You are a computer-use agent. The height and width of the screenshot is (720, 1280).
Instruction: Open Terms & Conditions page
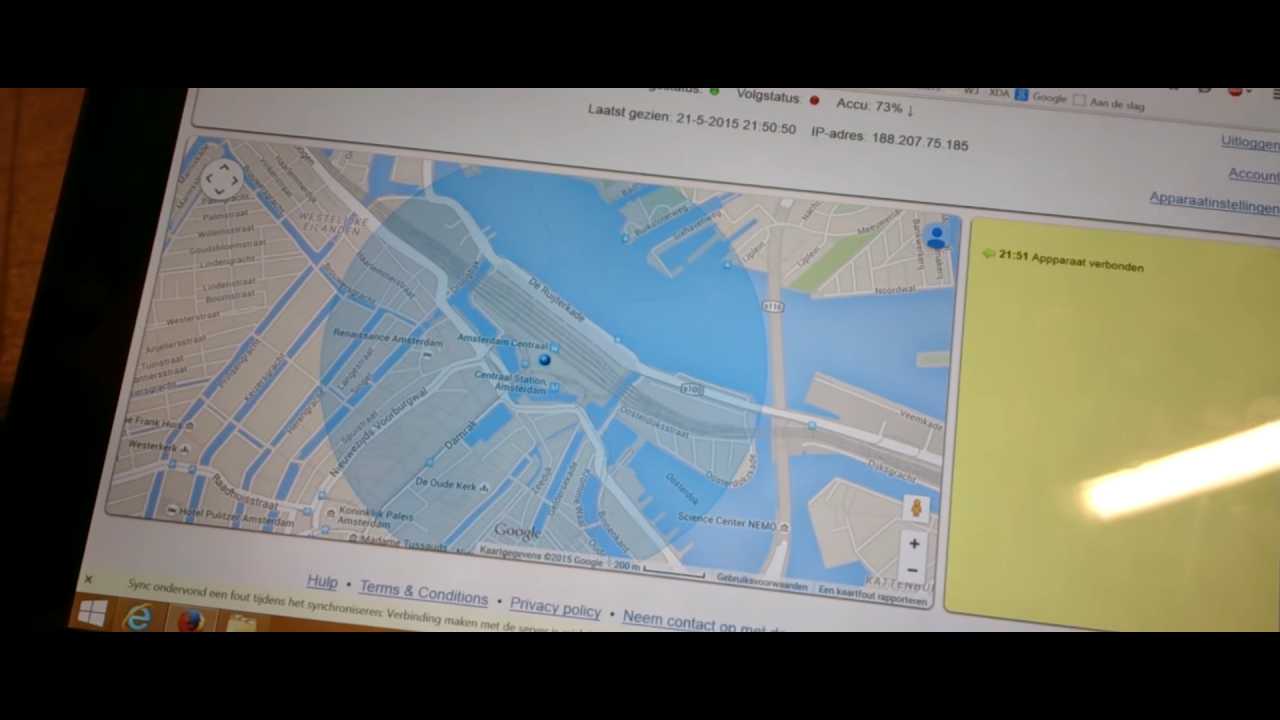[423, 592]
